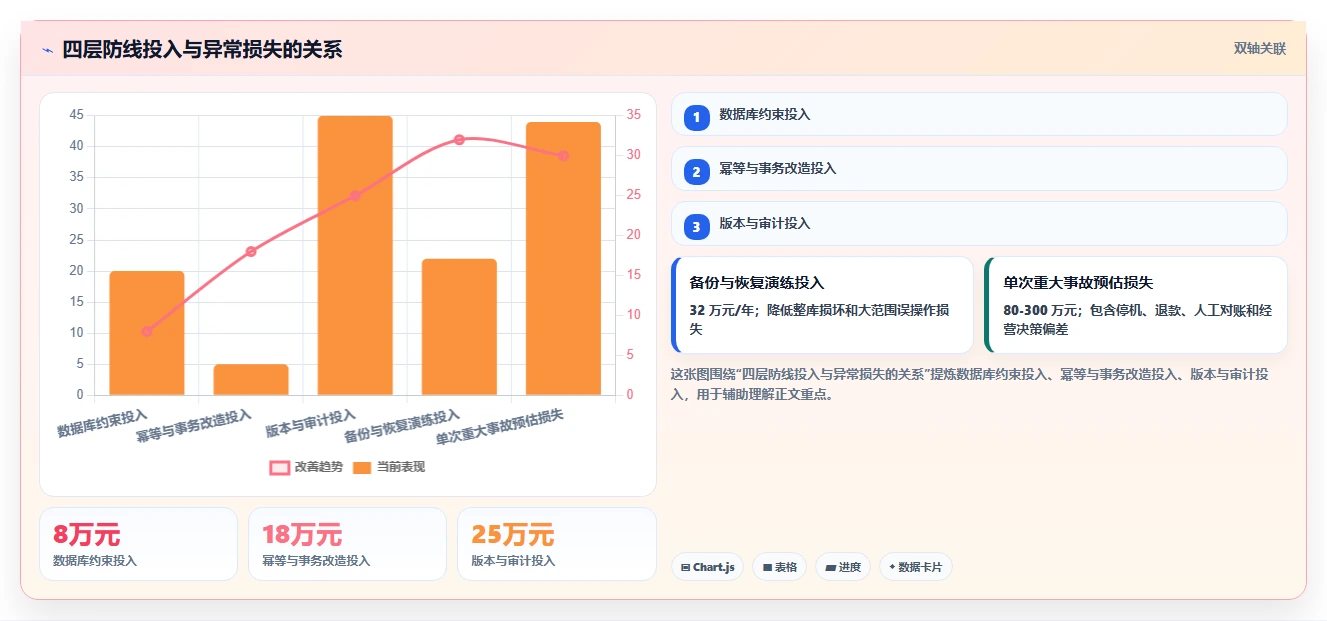Click the 单次重大事故预估损失 card
Viewport: 1327px width, 621px height.
pyautogui.click(x=1135, y=305)
